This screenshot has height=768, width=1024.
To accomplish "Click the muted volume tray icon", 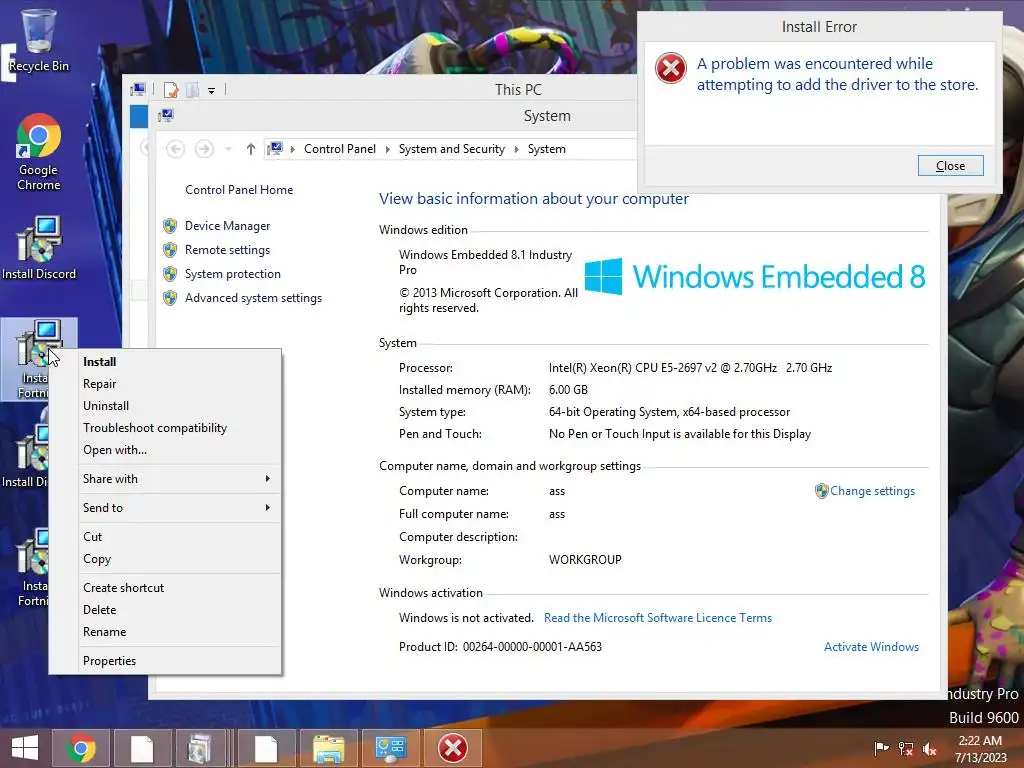I will [930, 748].
